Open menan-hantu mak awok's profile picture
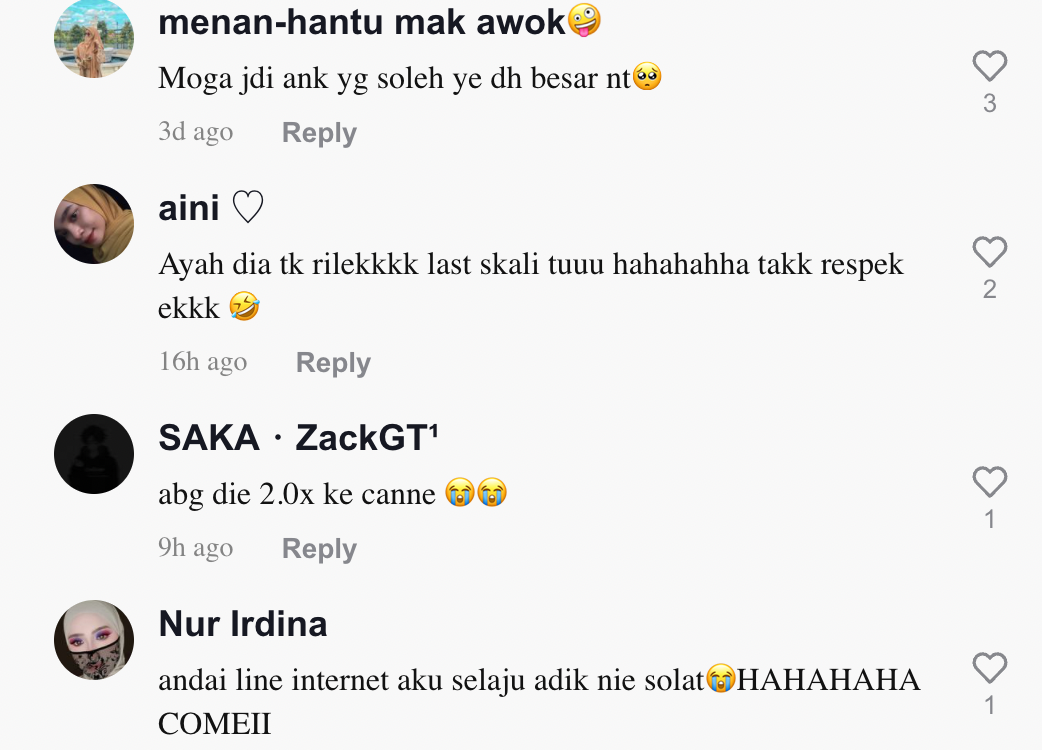The image size is (1042, 750). click(x=94, y=38)
